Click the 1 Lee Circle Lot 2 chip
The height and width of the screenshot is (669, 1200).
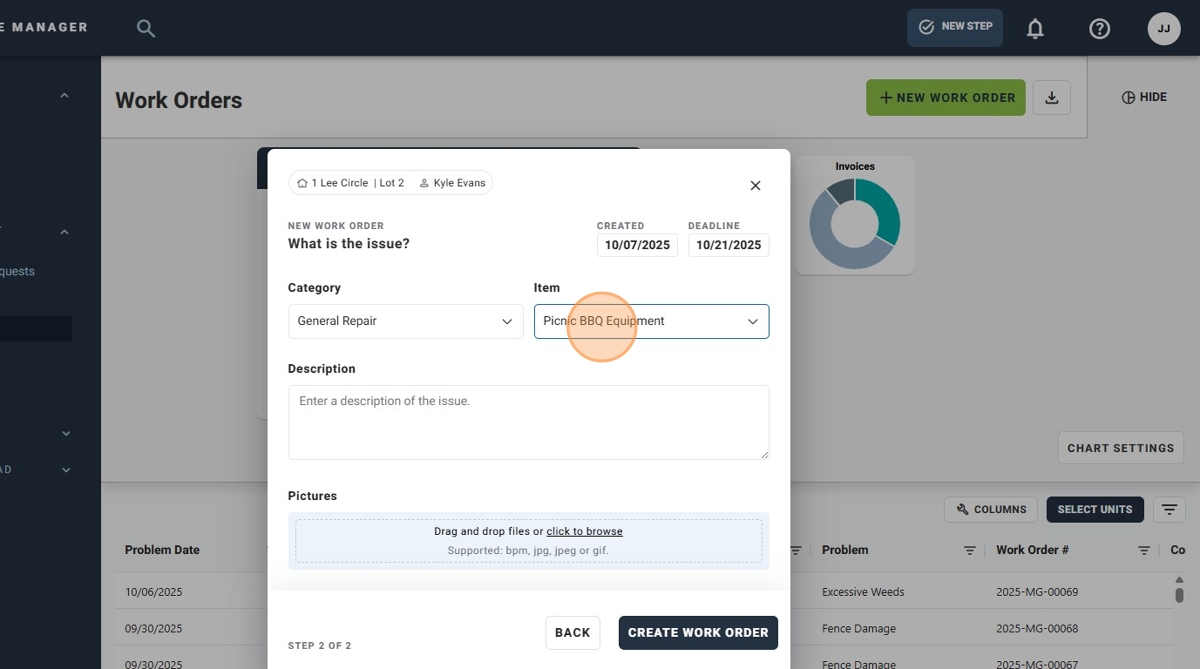351,183
